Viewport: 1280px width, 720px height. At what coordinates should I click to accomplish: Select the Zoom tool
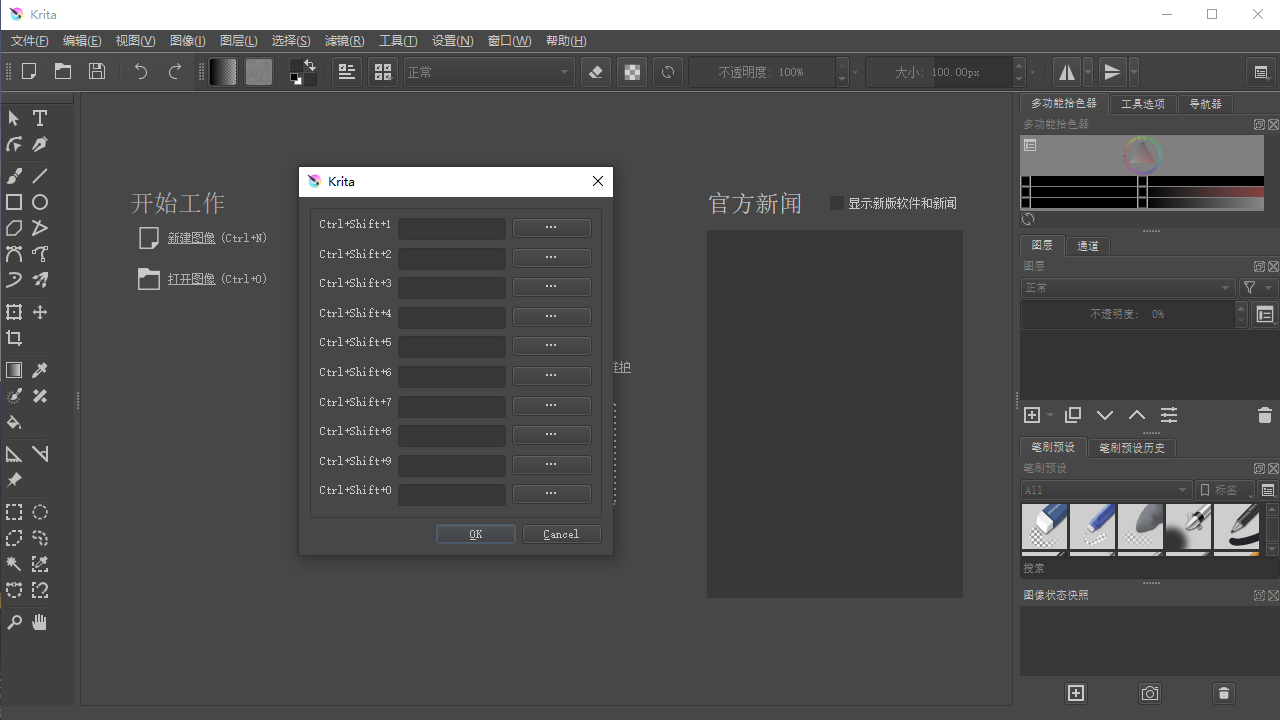[x=14, y=622]
